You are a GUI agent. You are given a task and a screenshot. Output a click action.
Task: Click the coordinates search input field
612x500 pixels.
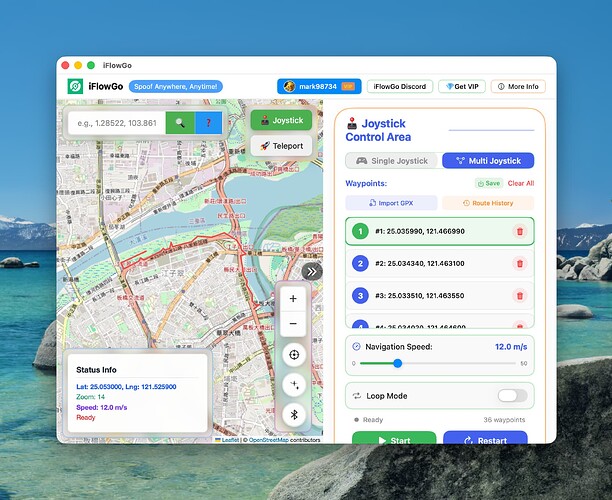click(117, 123)
